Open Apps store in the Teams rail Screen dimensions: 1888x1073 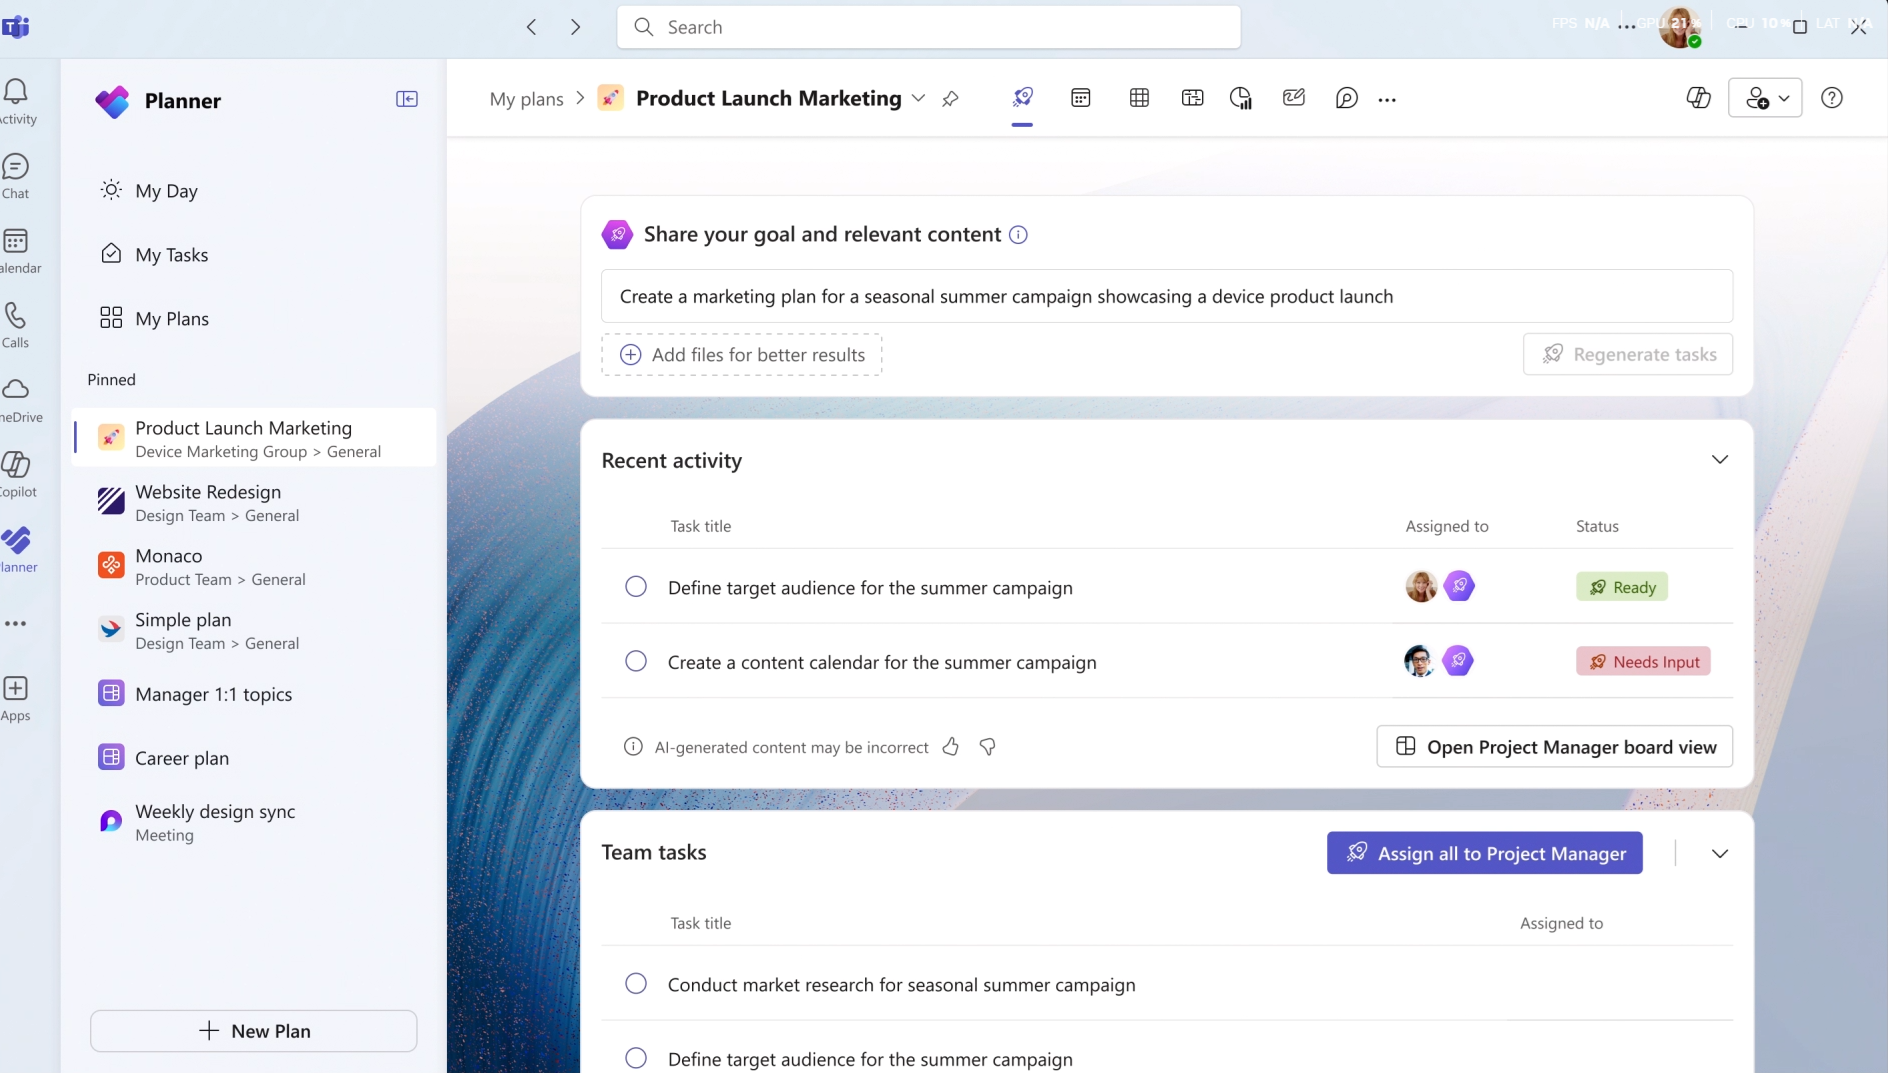[x=16, y=698]
